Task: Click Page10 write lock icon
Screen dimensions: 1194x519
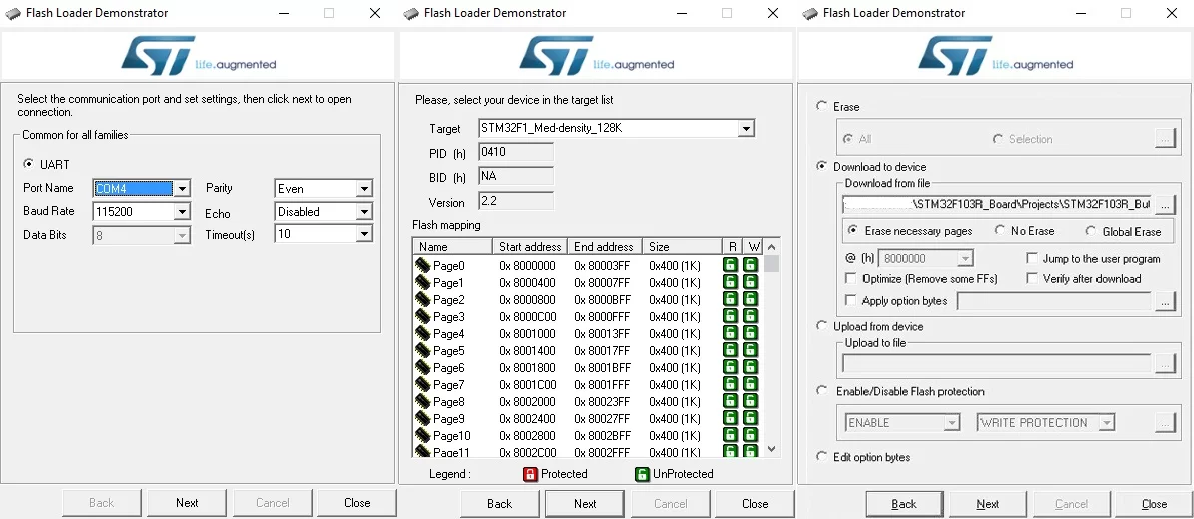Action: 751,435
